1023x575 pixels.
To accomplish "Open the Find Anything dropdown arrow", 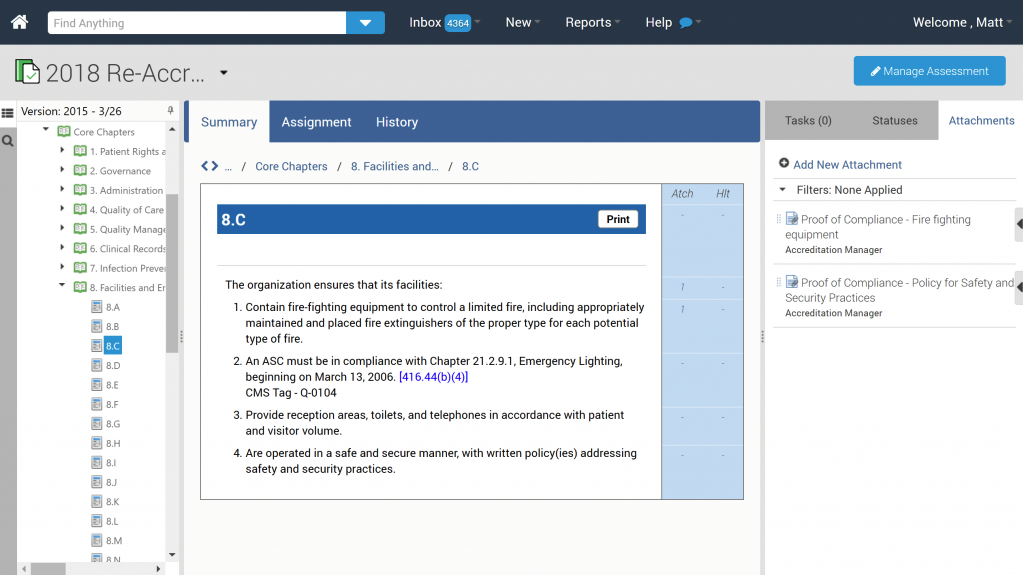I will tap(365, 23).
